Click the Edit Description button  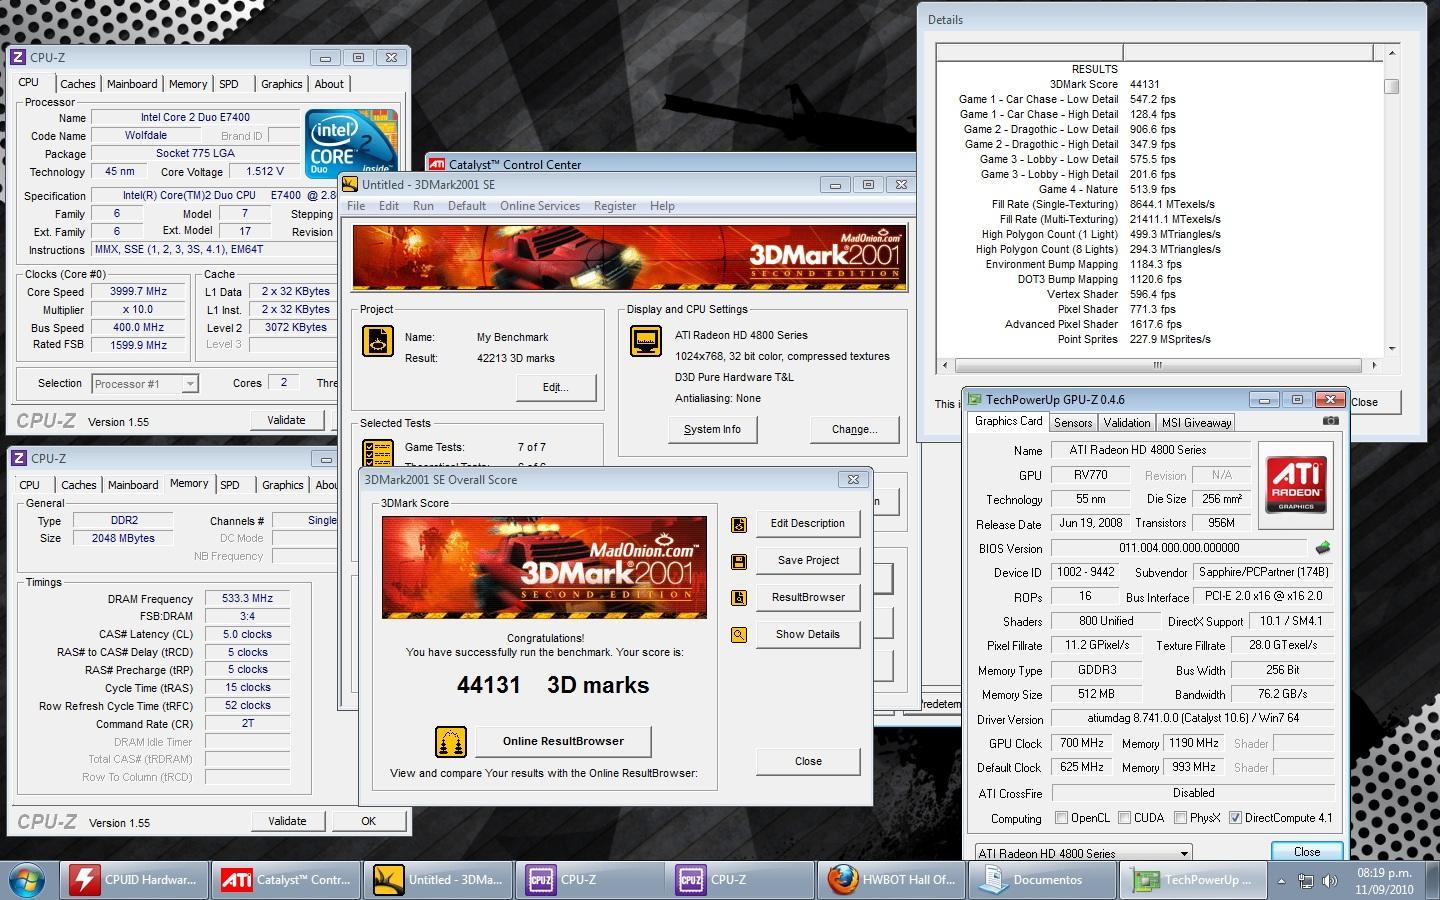808,523
